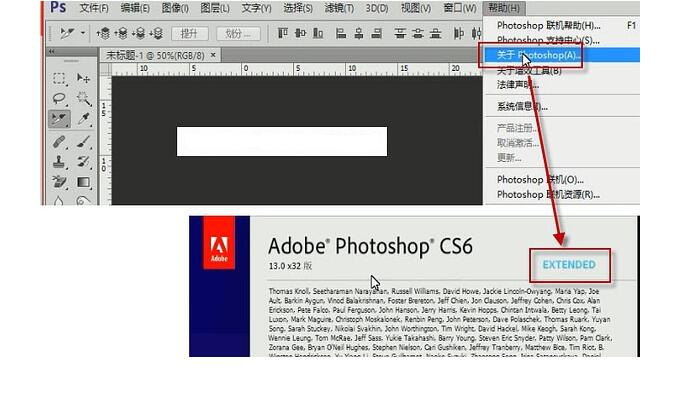The height and width of the screenshot is (404, 693).
Task: Select the Gradient tool
Action: [83, 182]
